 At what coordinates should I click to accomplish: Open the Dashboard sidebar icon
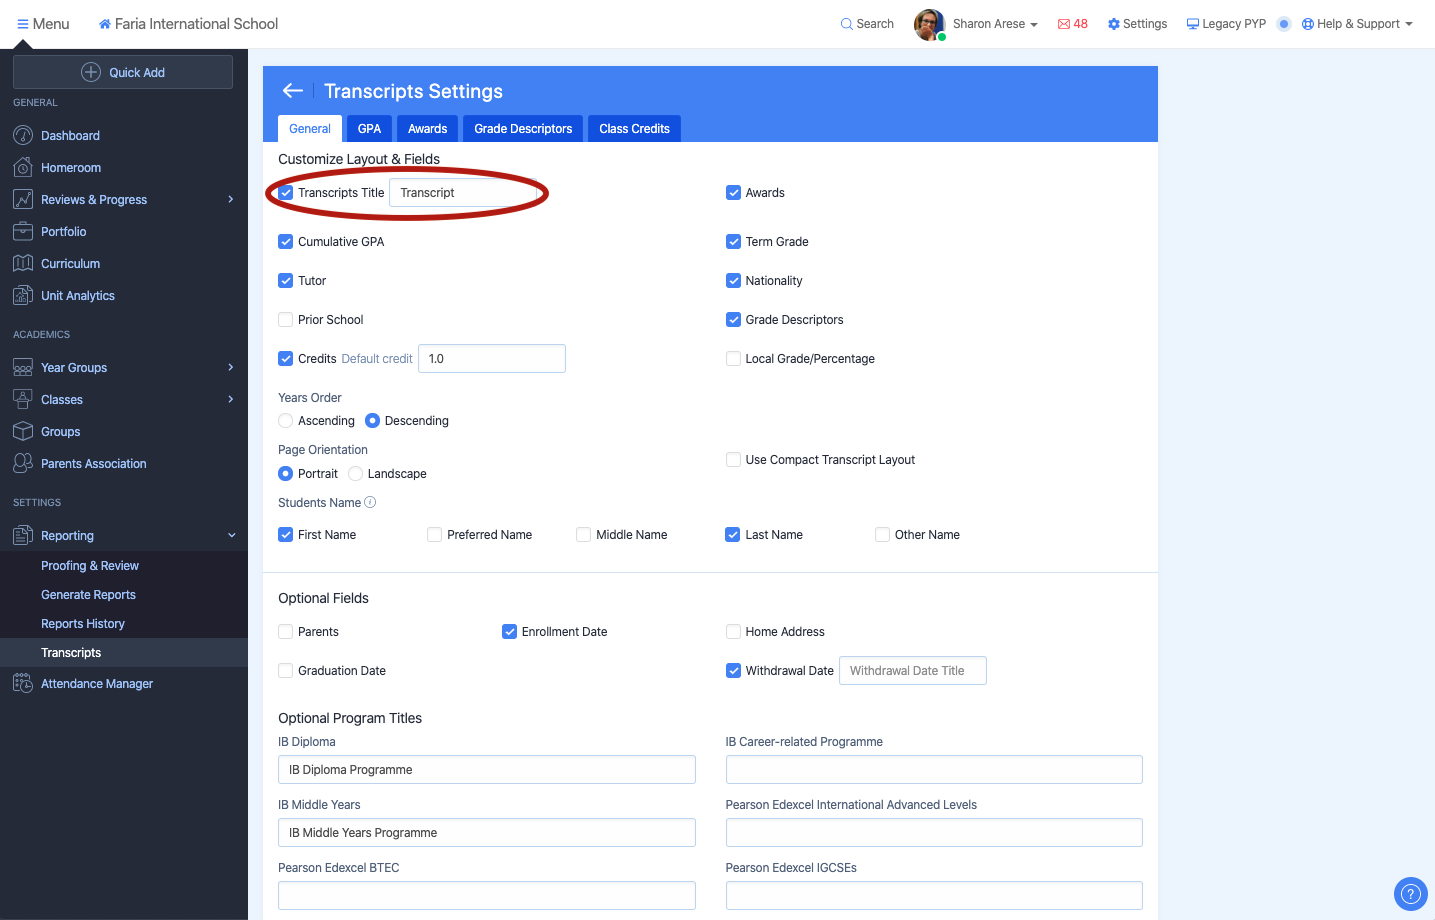point(23,135)
